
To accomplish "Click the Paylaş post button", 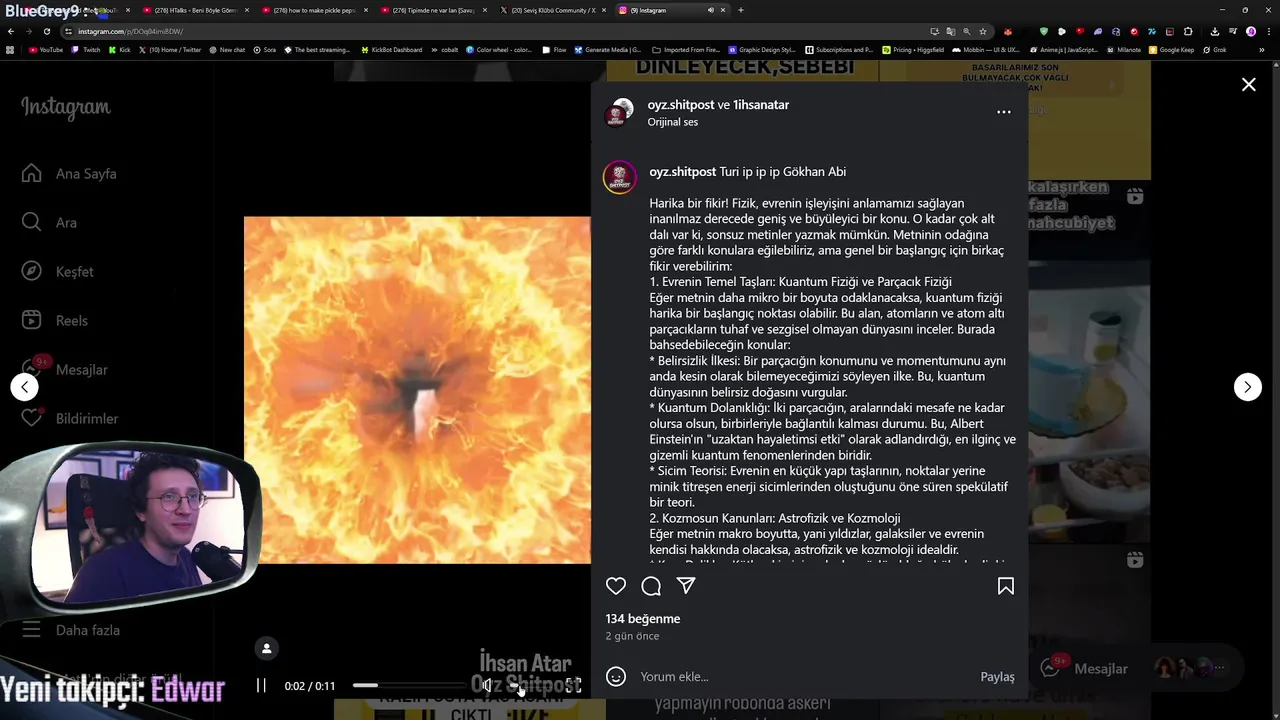I will click(x=997, y=677).
